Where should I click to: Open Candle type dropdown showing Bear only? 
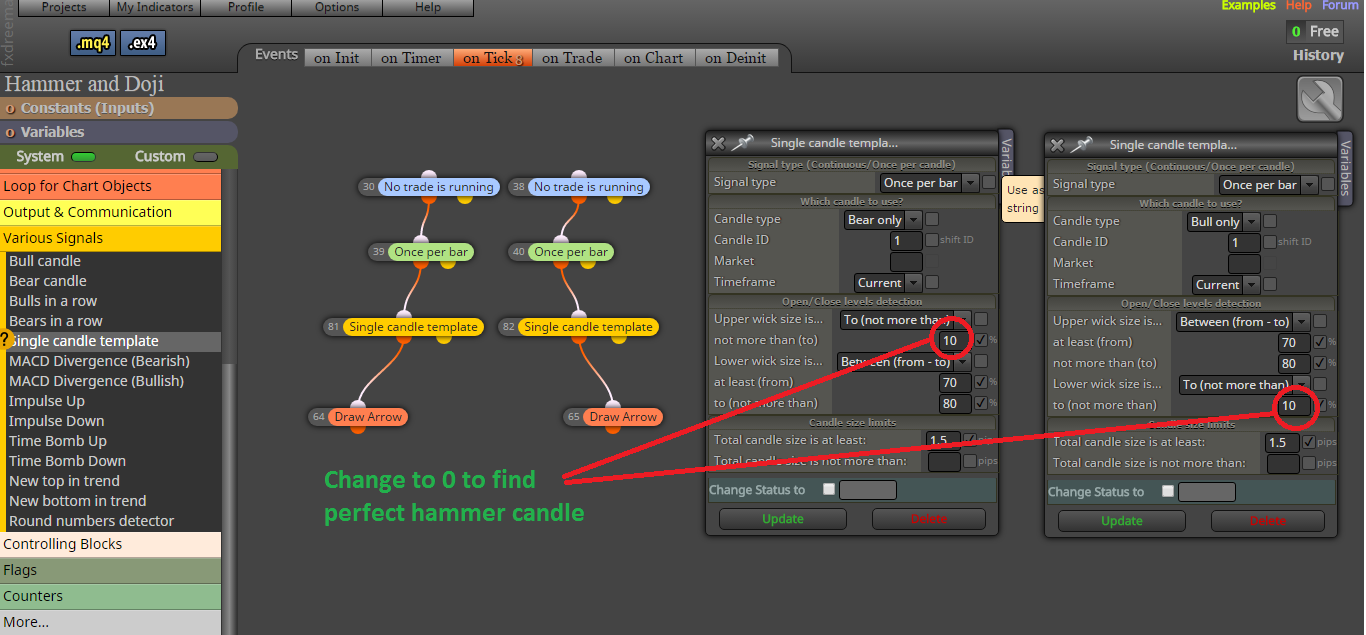[882, 219]
